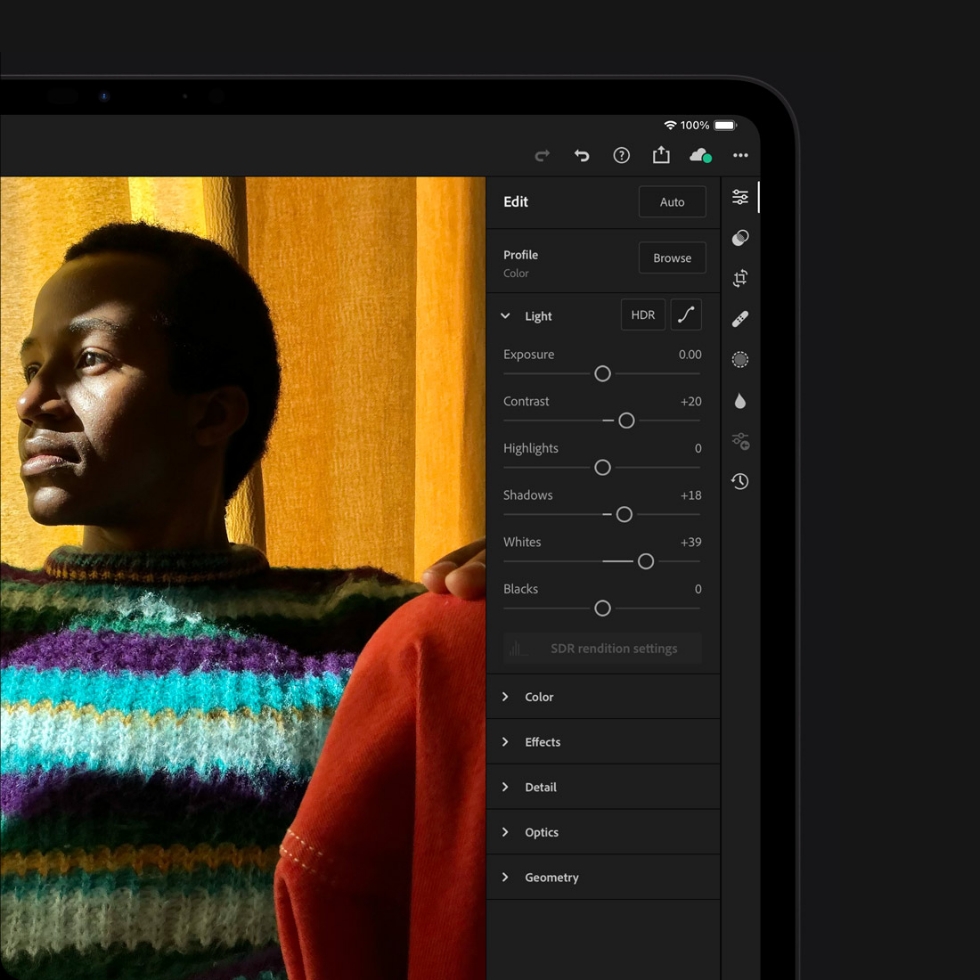The height and width of the screenshot is (980, 980).
Task: Click Browse to choose a profile
Action: click(672, 258)
